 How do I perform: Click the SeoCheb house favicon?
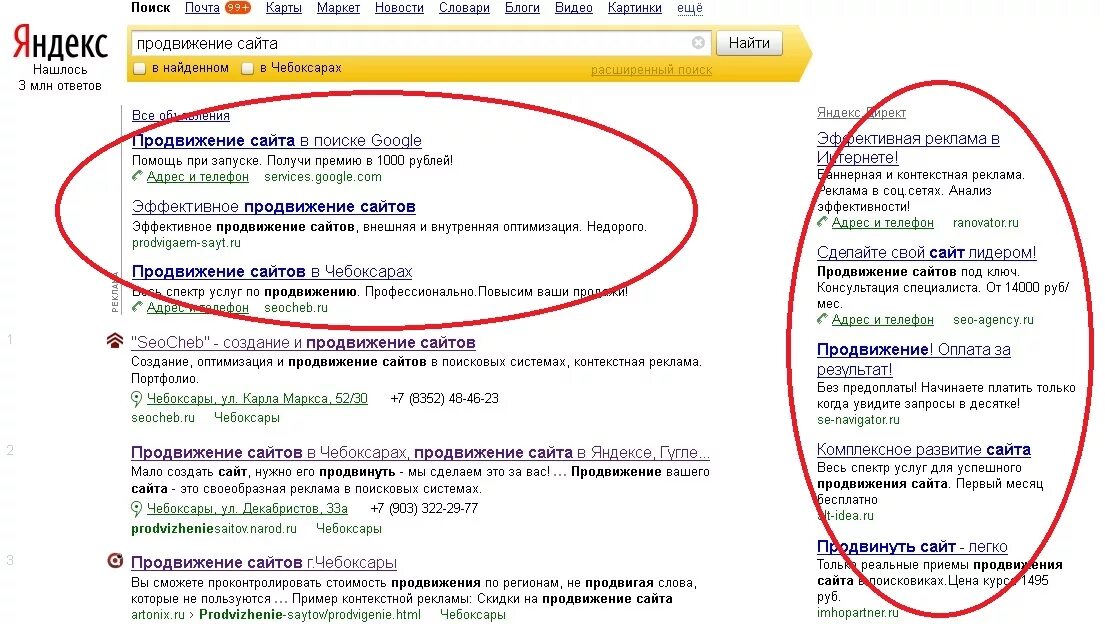point(114,341)
